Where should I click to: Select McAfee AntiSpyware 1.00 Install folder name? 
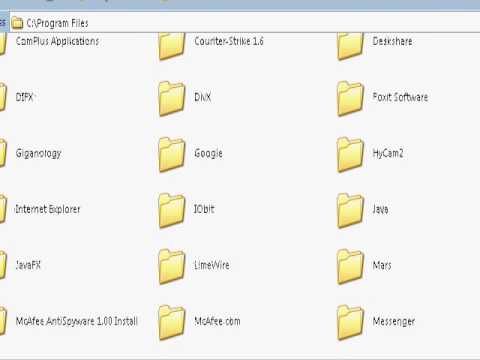[x=77, y=321]
